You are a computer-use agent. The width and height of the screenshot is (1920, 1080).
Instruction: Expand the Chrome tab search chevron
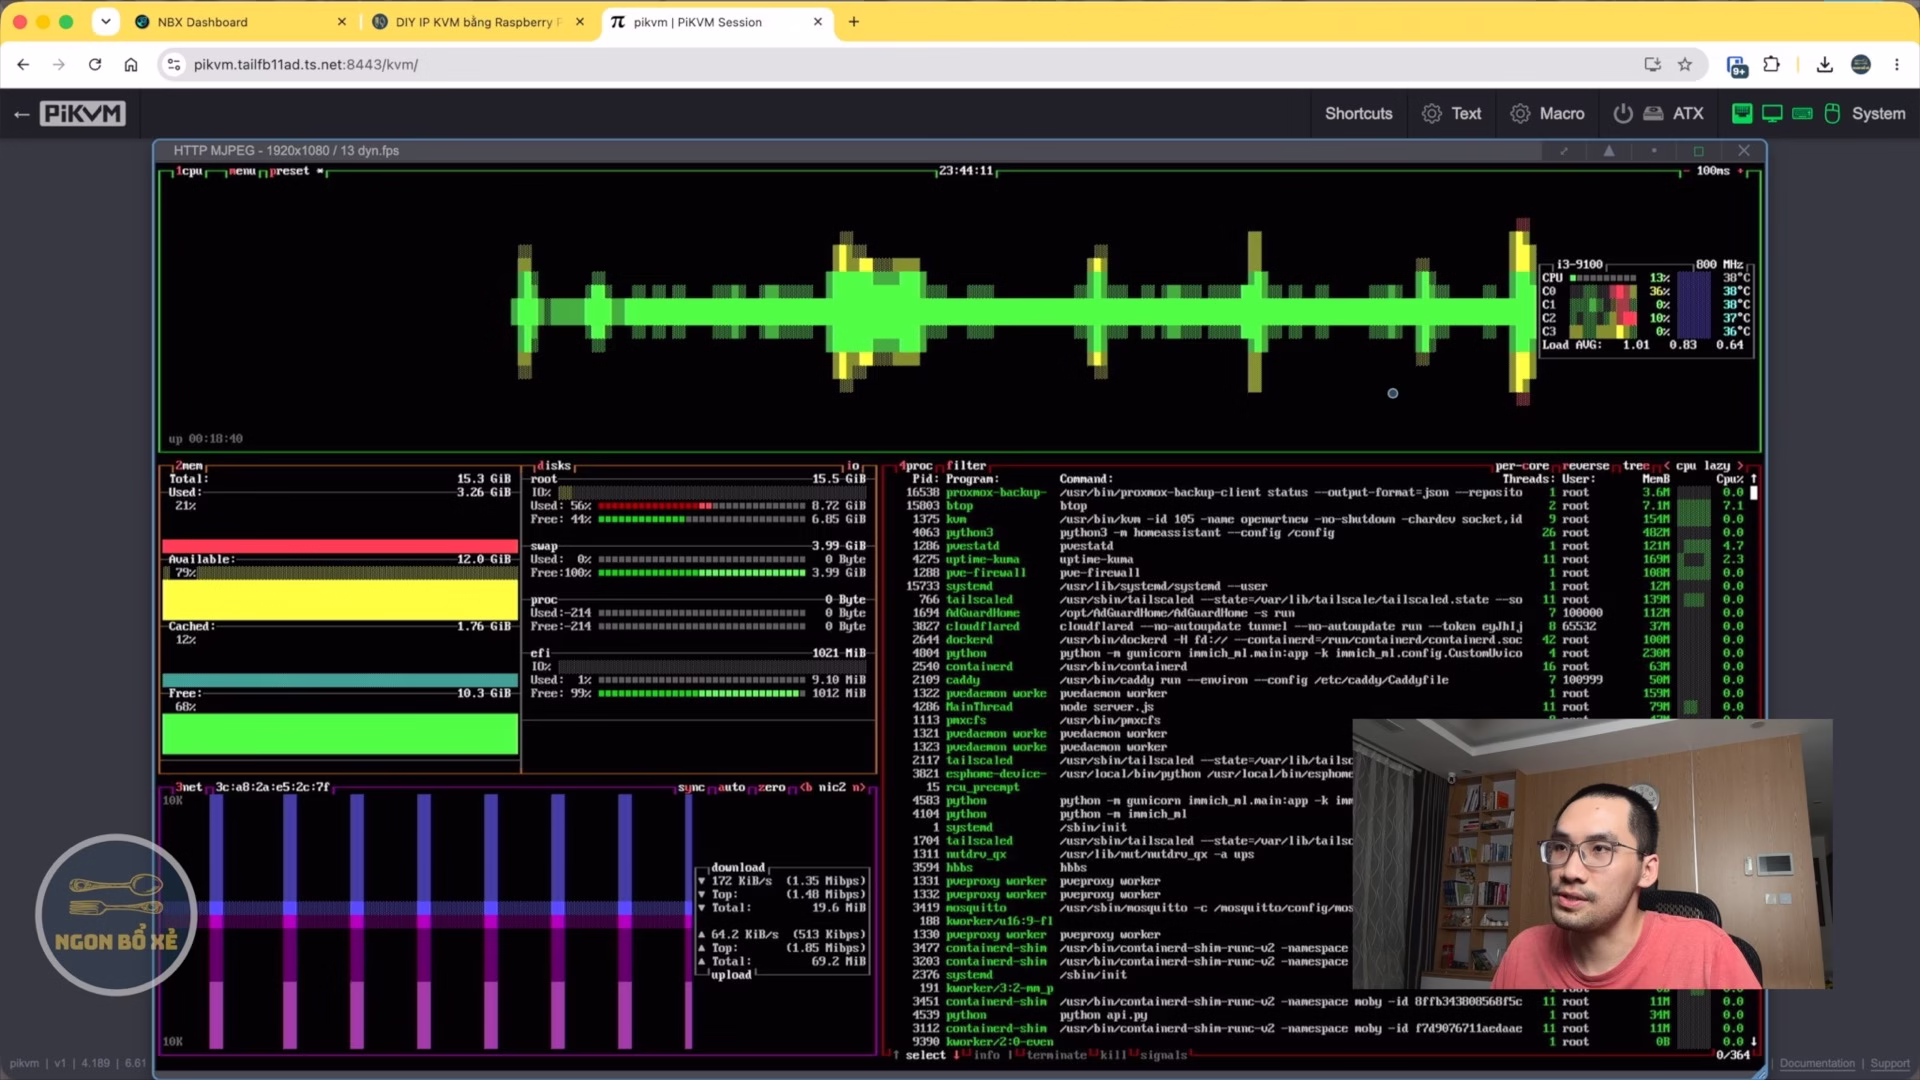105,21
